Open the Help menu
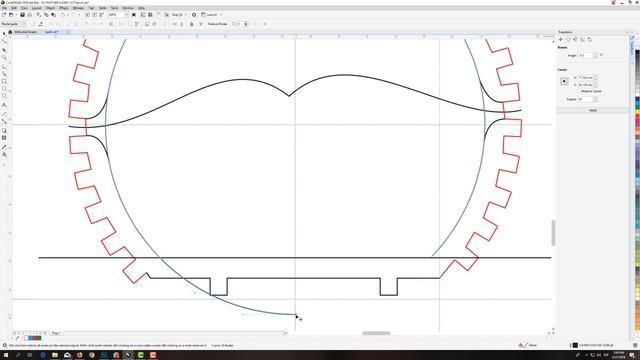 coord(141,8)
